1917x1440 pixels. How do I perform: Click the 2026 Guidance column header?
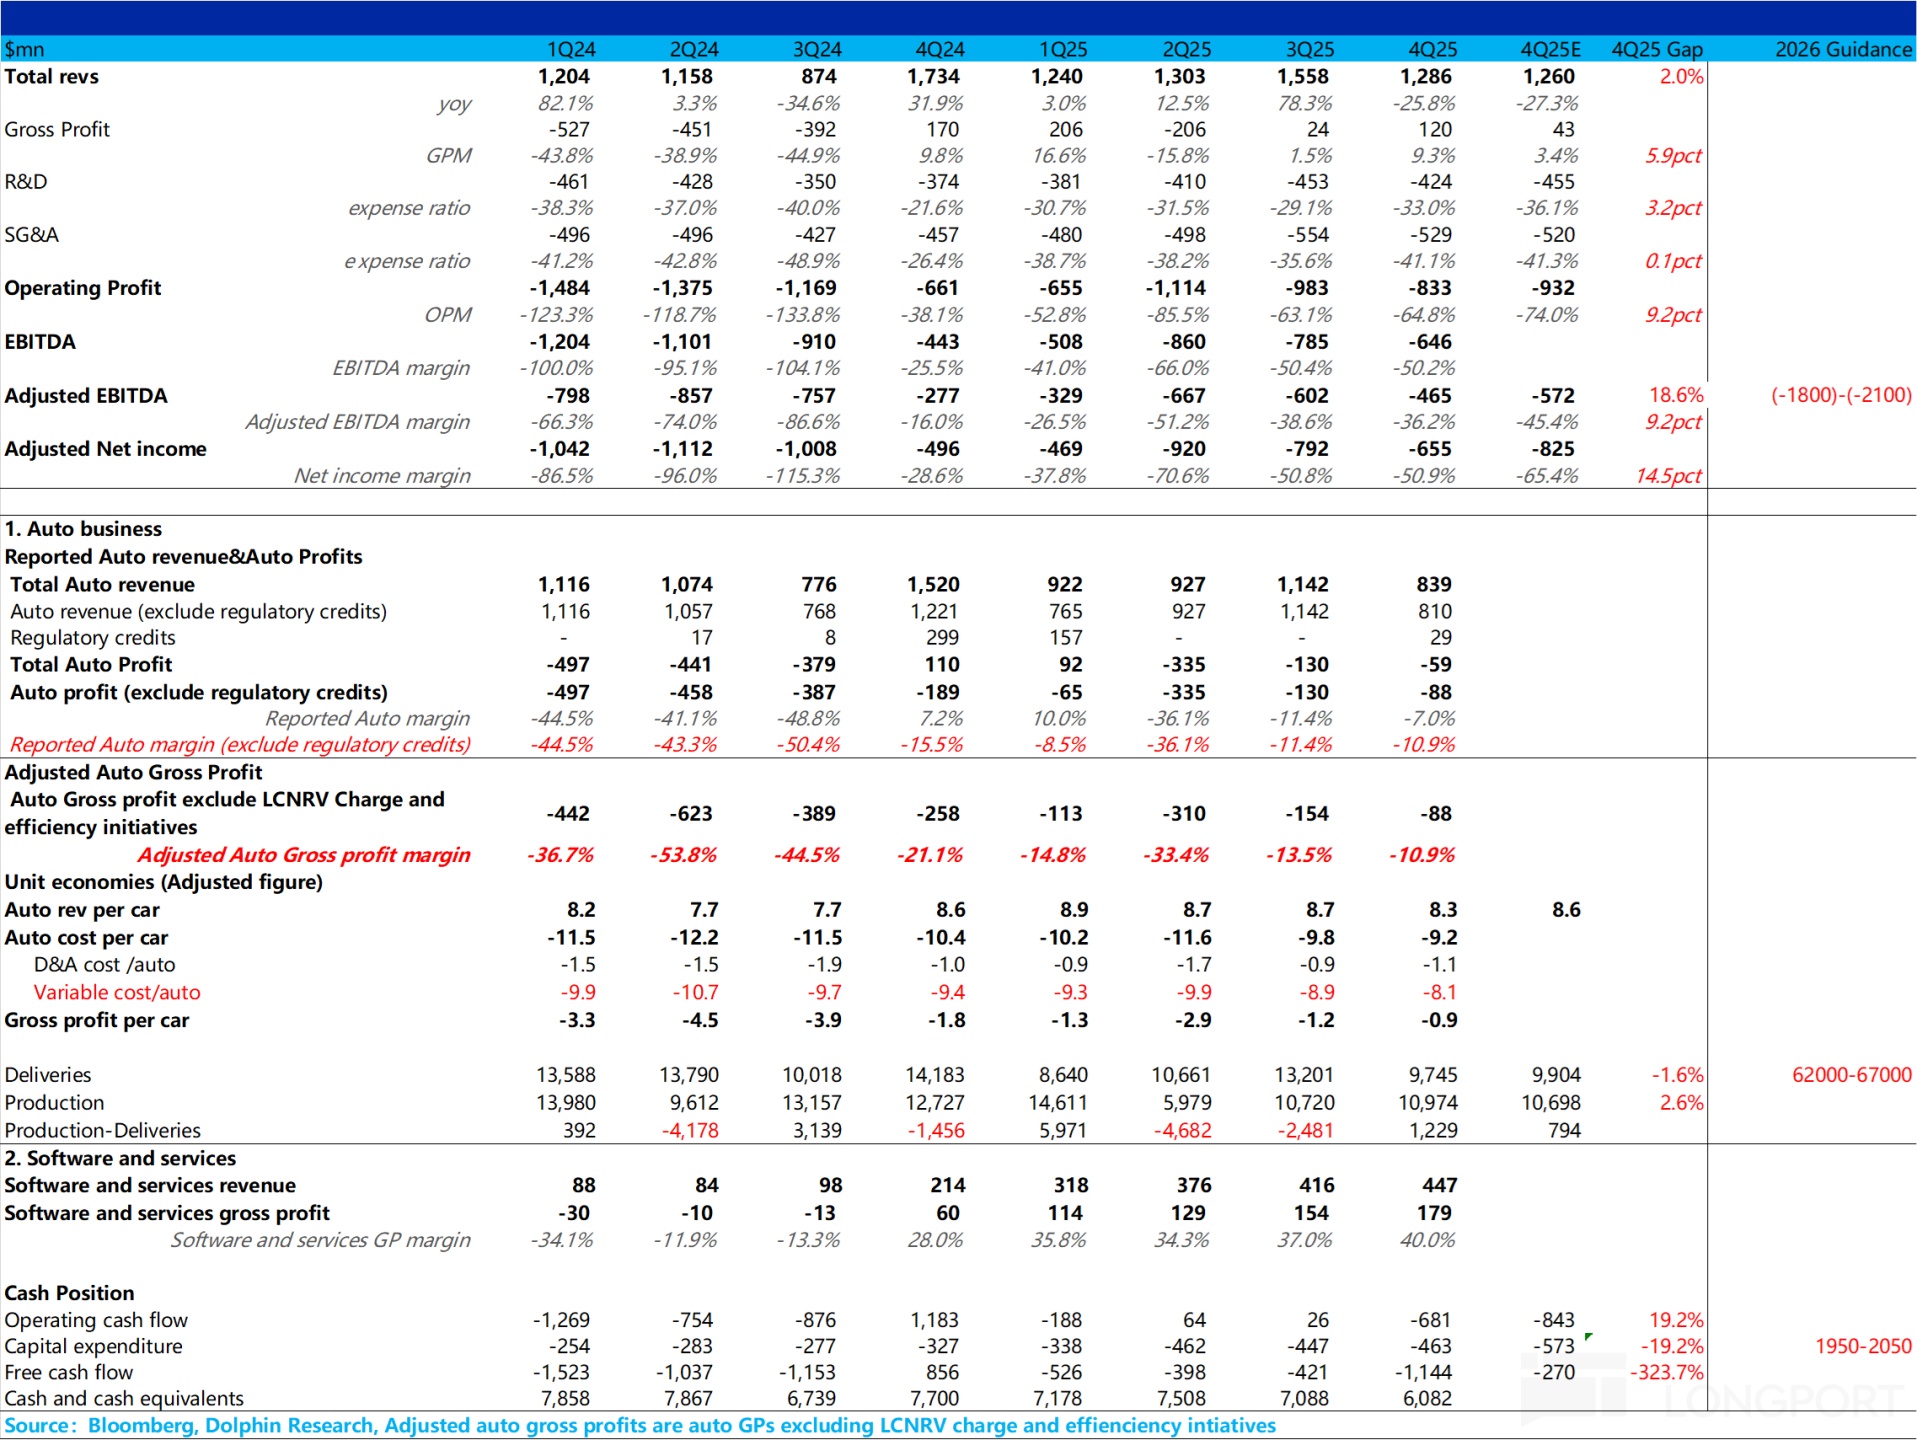coord(1842,49)
